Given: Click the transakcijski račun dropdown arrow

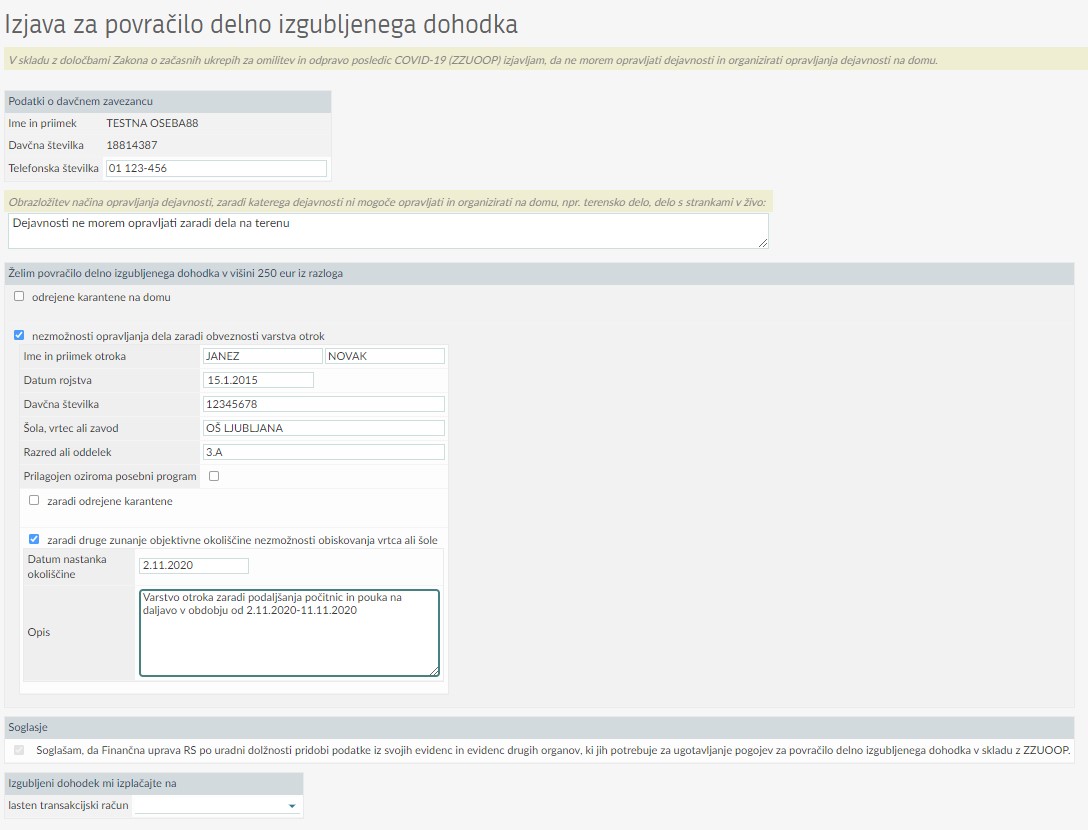Looking at the screenshot, I should 292,806.
